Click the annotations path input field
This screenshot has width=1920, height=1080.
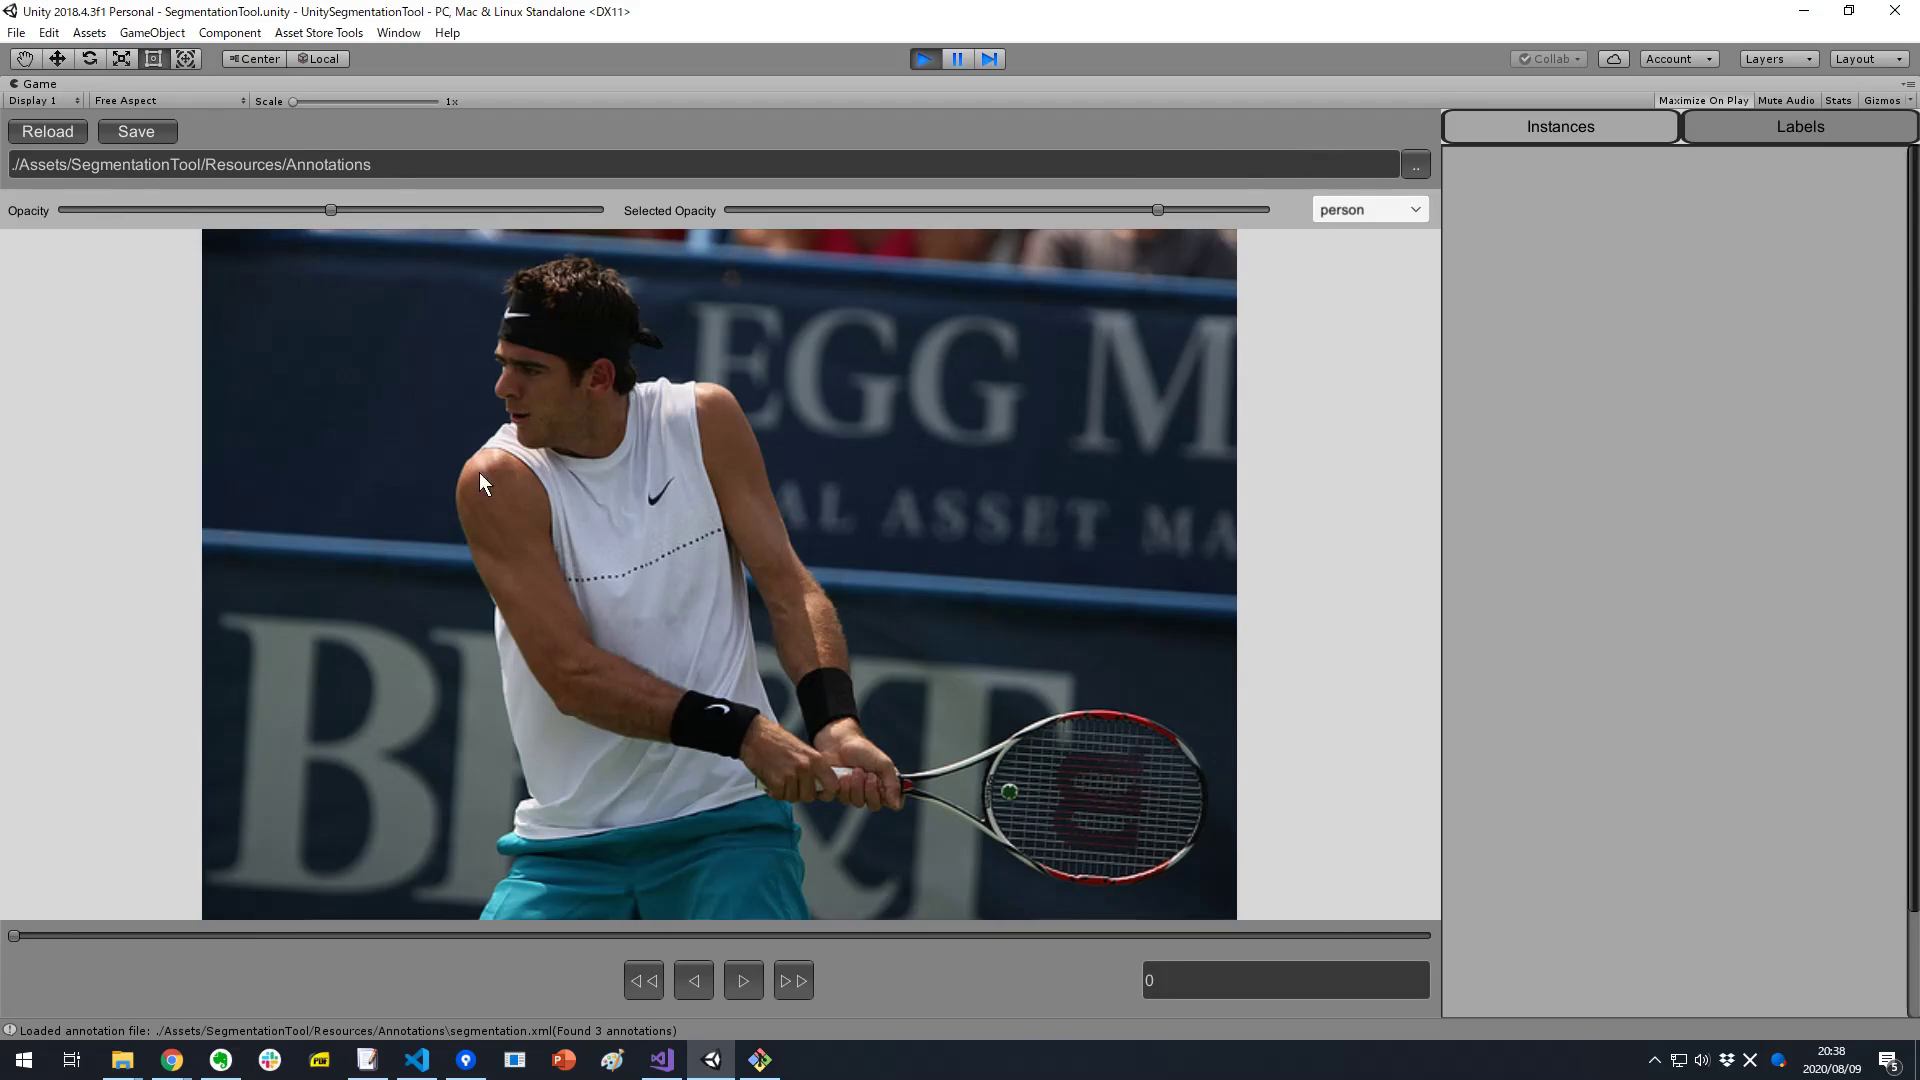[704, 165]
